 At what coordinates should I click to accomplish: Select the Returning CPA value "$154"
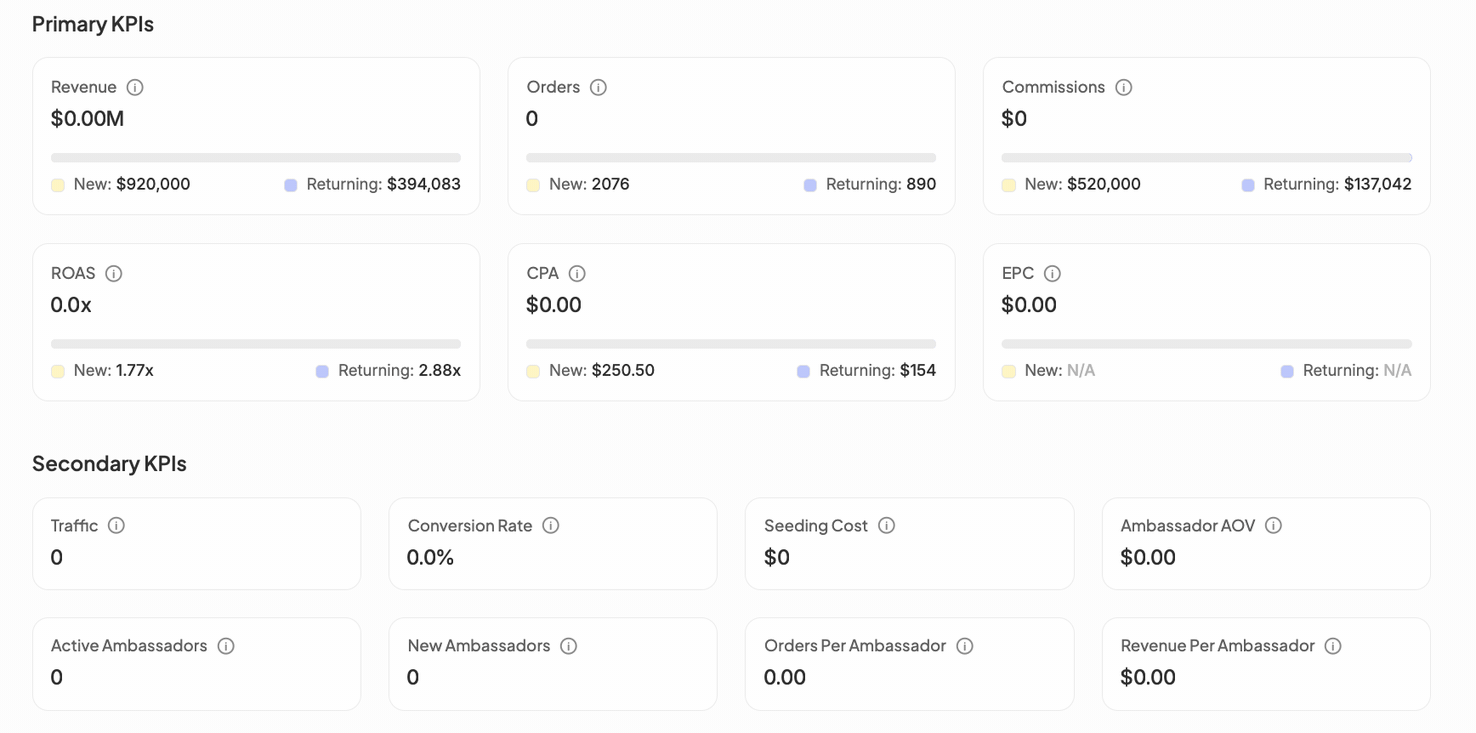point(918,370)
